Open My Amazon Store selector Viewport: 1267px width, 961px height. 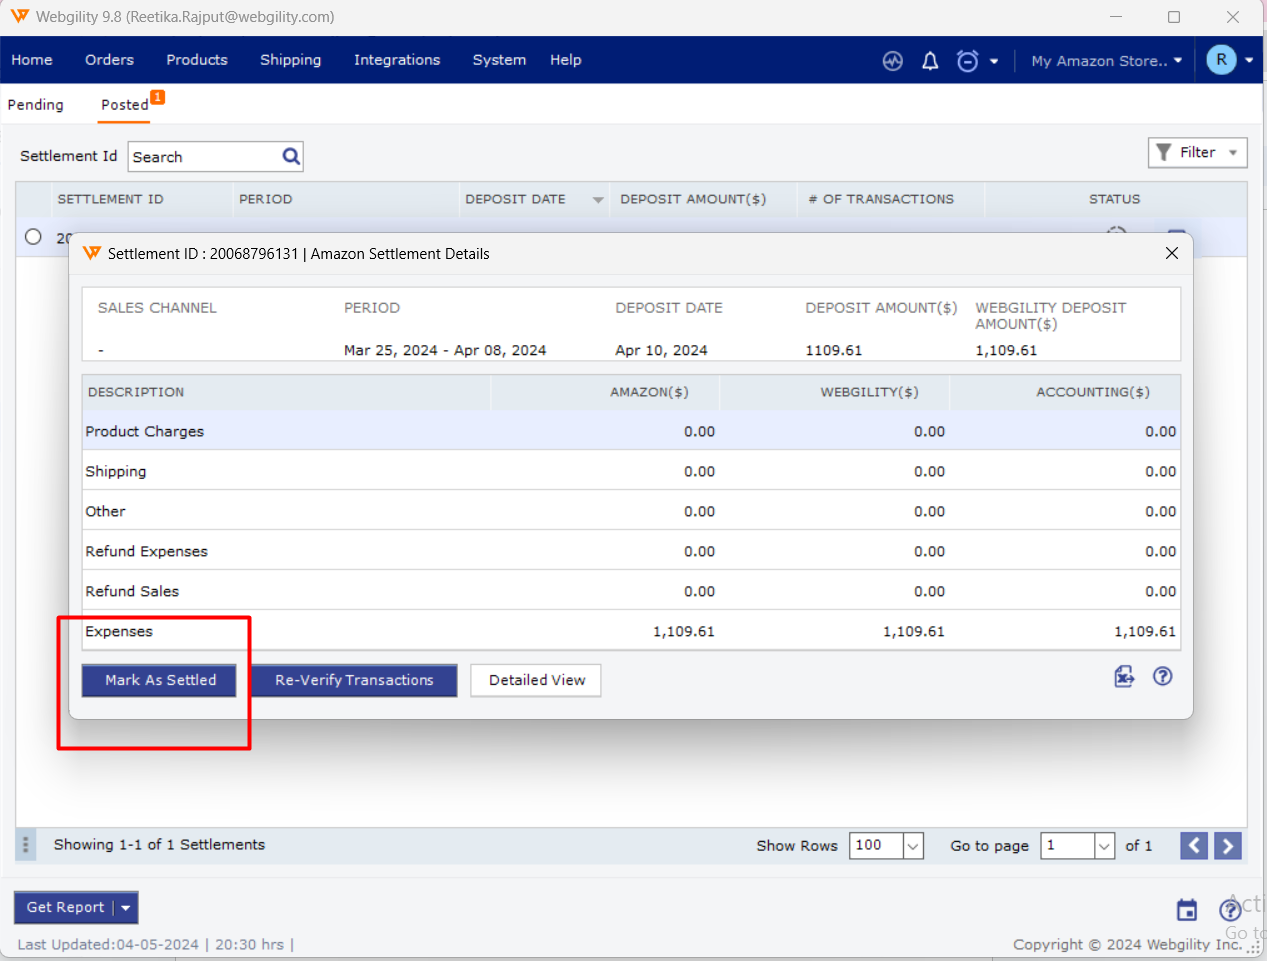pyautogui.click(x=1106, y=61)
